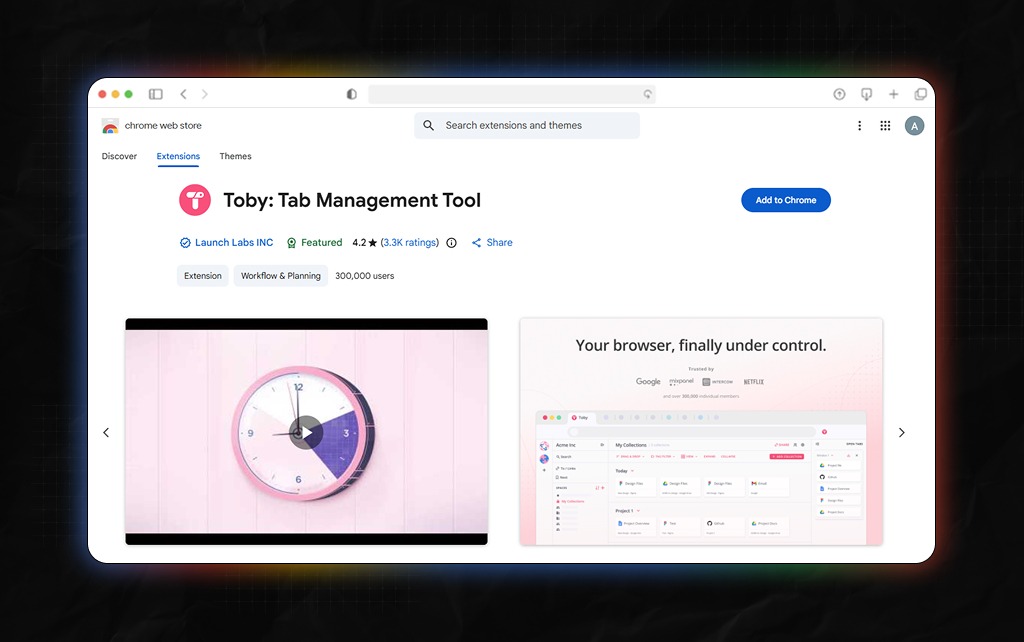Viewport: 1024px width, 642px height.
Task: Open Launch Labs INC publisher link
Action: [x=234, y=242]
